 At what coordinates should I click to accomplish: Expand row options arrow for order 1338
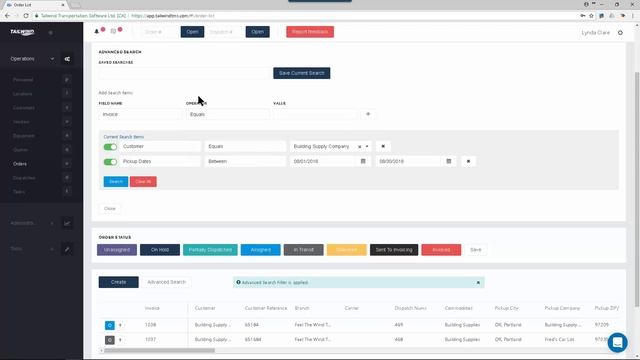[120, 325]
